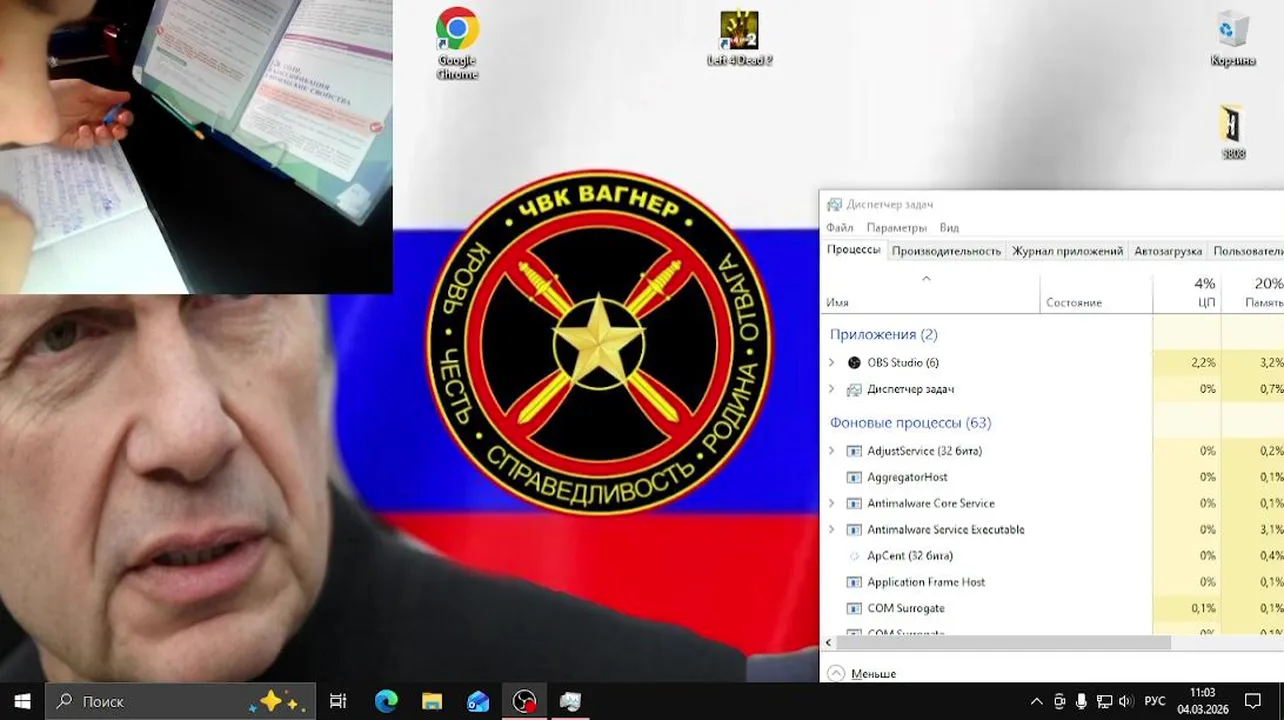The image size is (1284, 720).
Task: Expand the AdjustService (32 бита) row
Action: pyautogui.click(x=831, y=451)
